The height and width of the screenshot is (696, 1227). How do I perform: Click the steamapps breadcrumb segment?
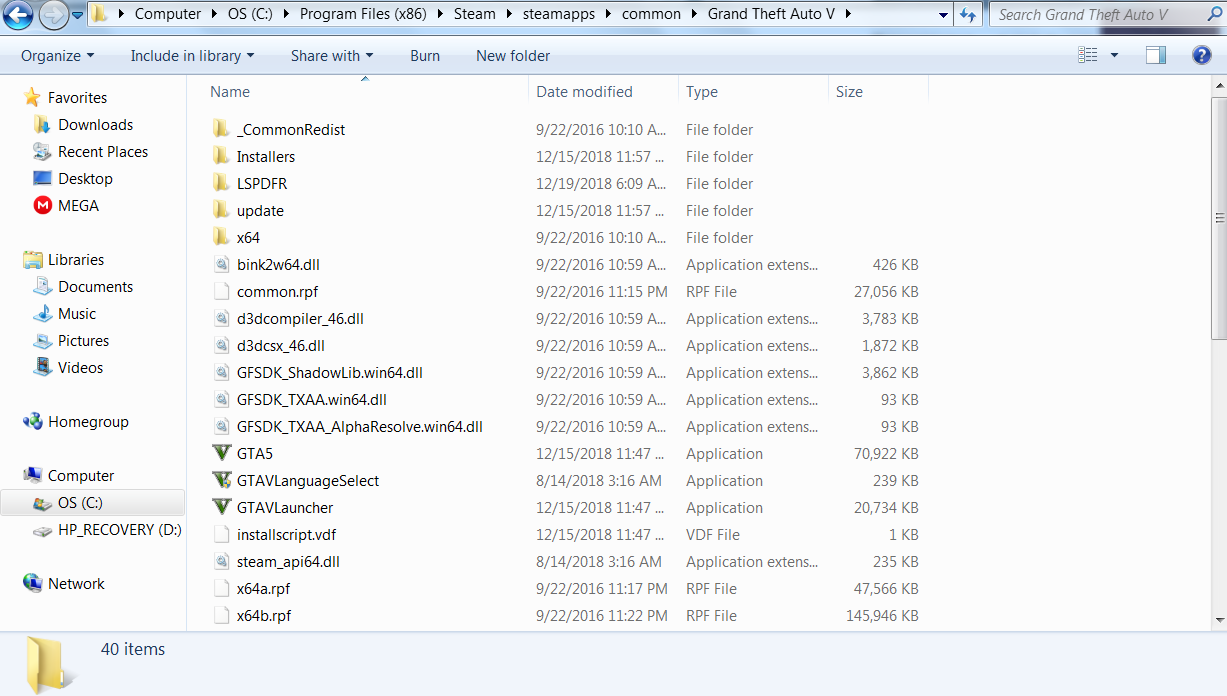558,14
